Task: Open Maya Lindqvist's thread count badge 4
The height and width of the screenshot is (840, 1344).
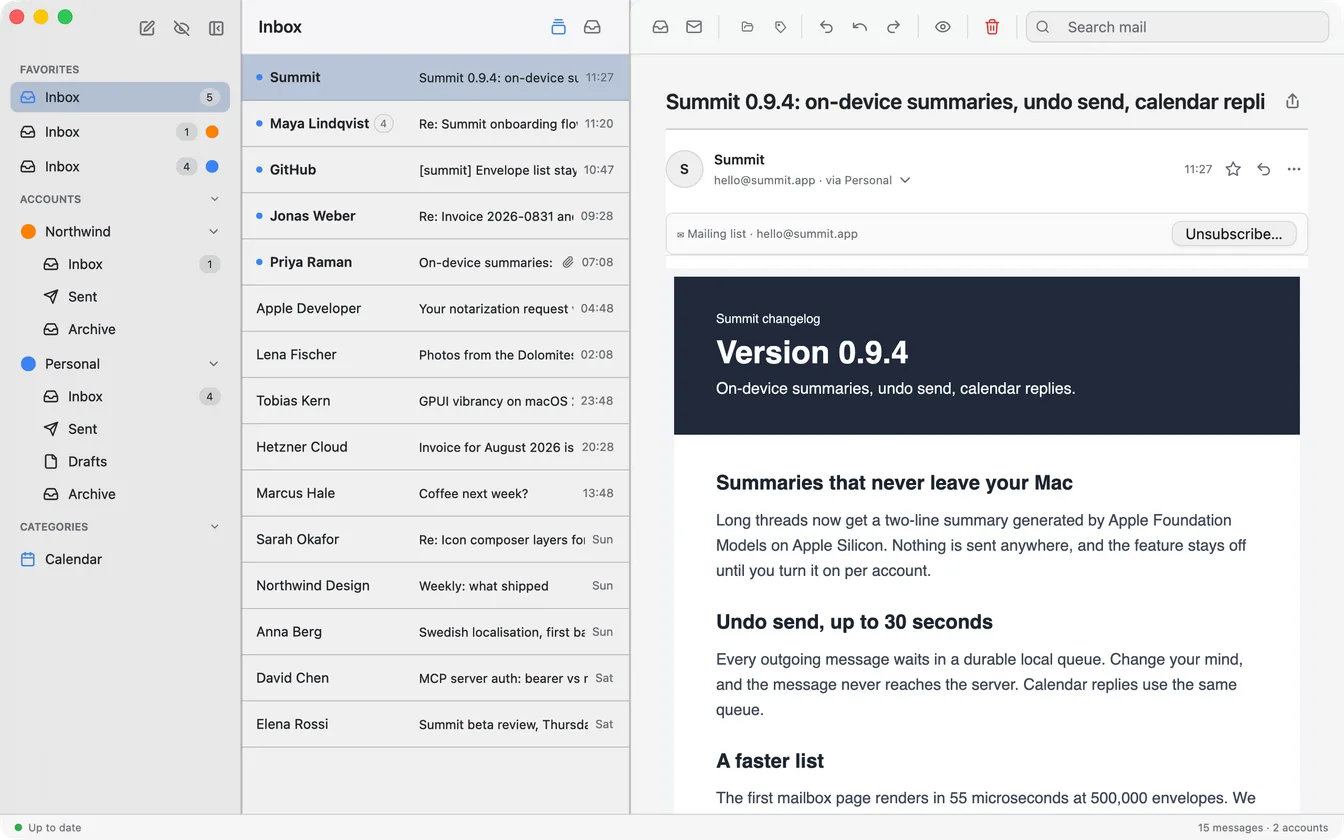Action: (383, 124)
